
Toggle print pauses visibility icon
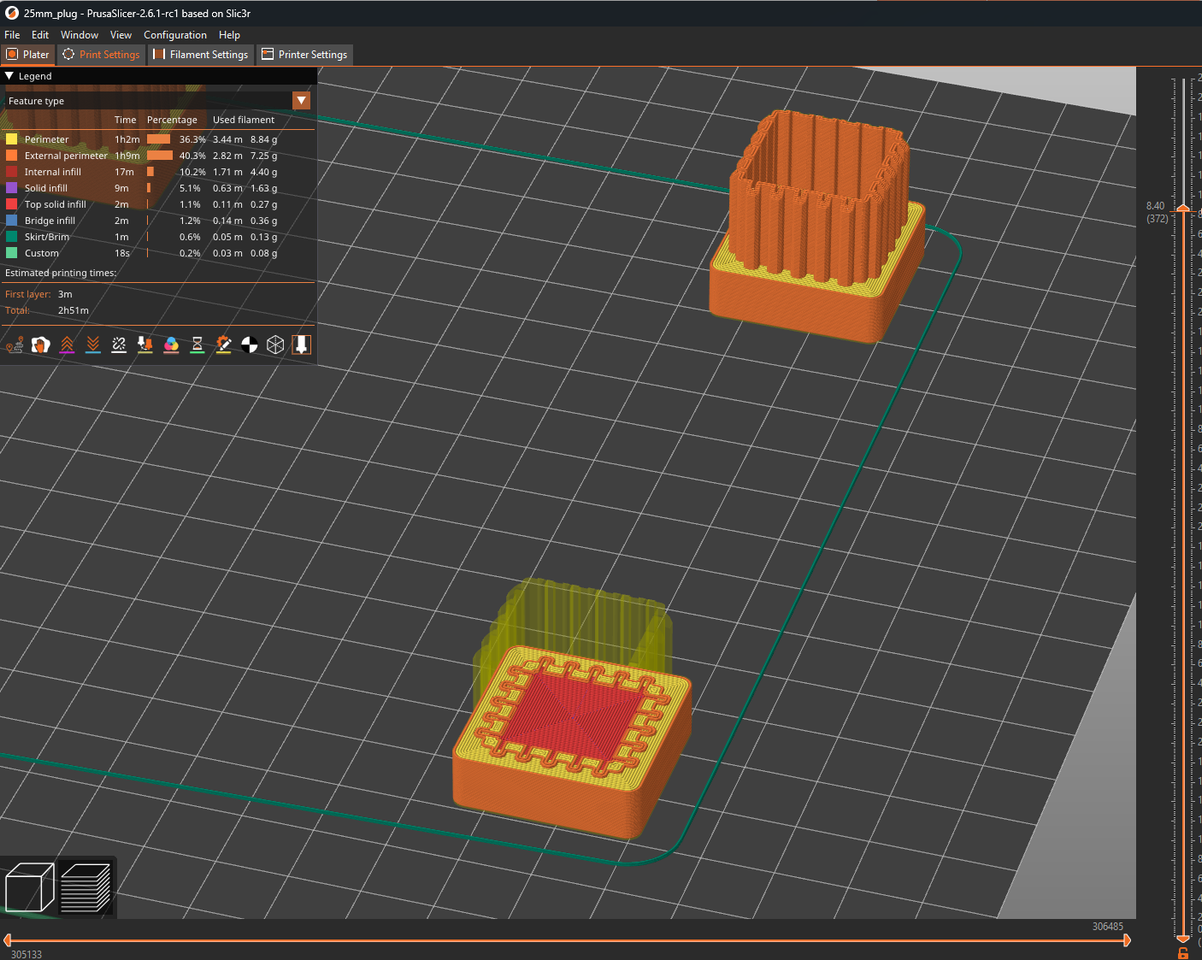pos(197,345)
